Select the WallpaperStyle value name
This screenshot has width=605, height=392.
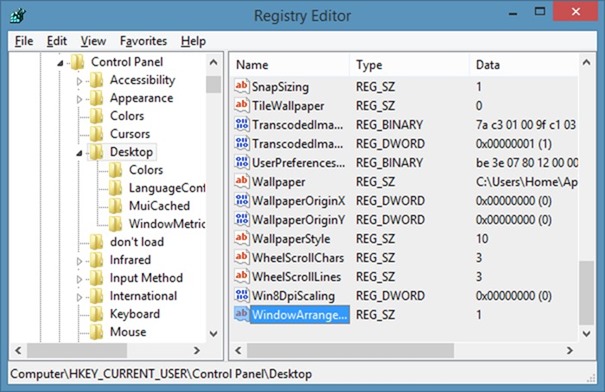(291, 238)
